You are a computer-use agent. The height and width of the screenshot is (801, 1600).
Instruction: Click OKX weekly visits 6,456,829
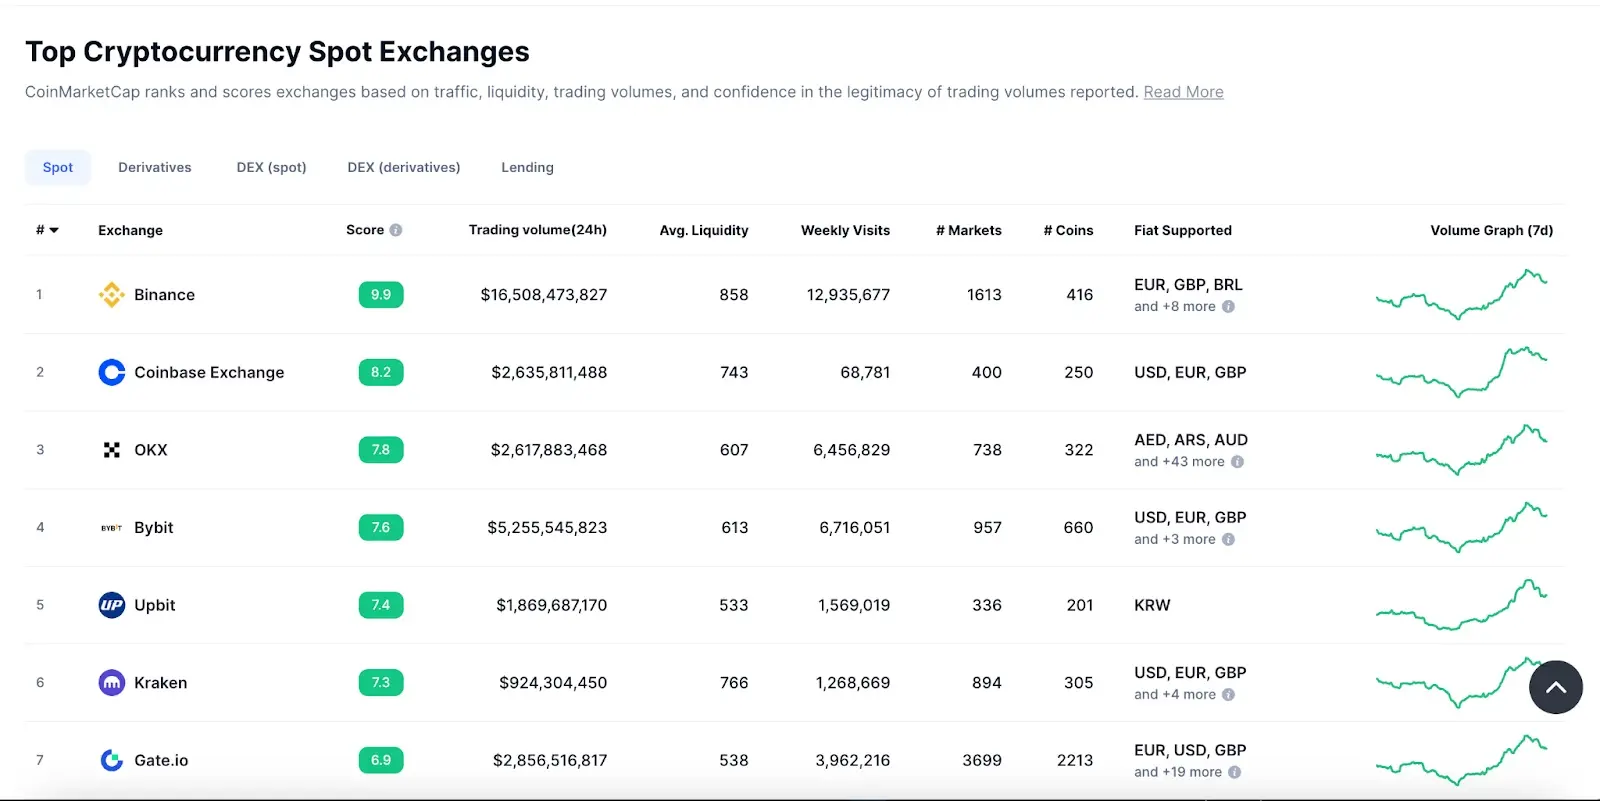851,450
